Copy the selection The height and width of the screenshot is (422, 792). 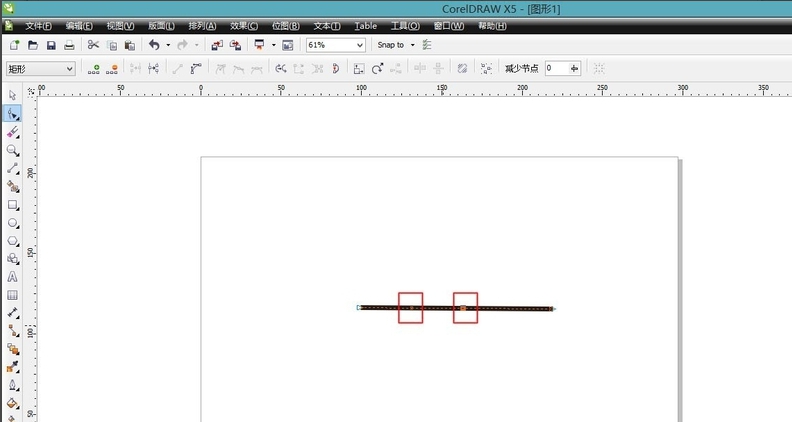(112, 45)
